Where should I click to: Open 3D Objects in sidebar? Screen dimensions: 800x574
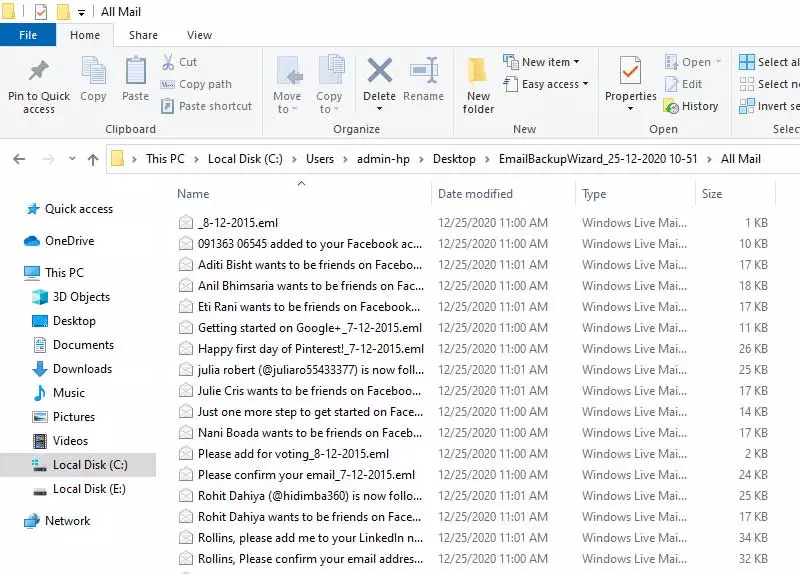pyautogui.click(x=71, y=296)
